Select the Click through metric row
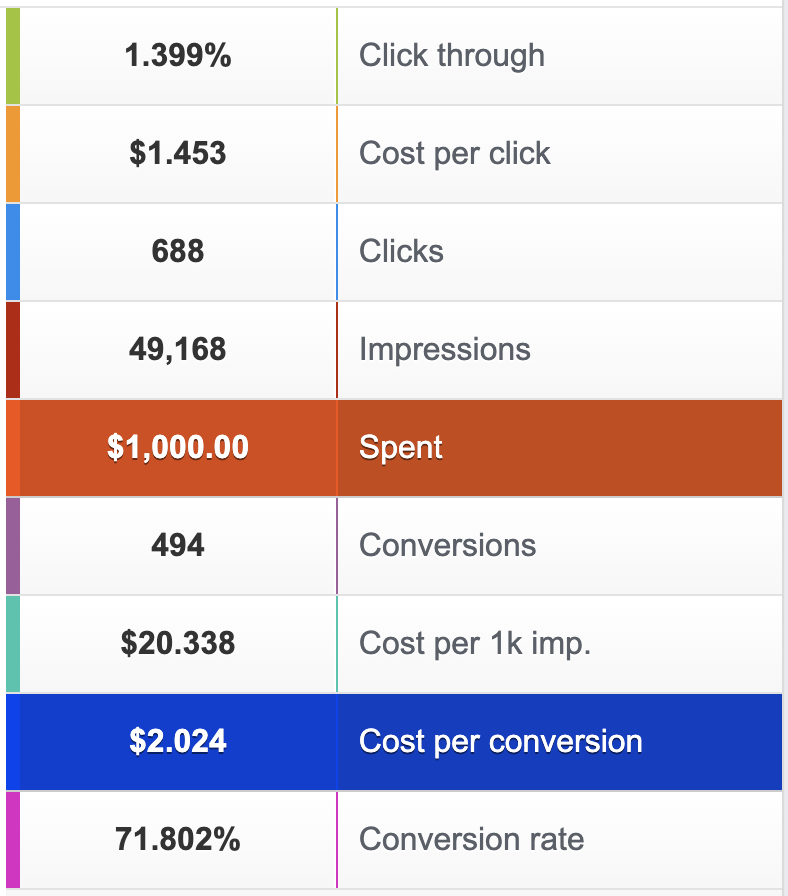788x896 pixels. tap(394, 56)
